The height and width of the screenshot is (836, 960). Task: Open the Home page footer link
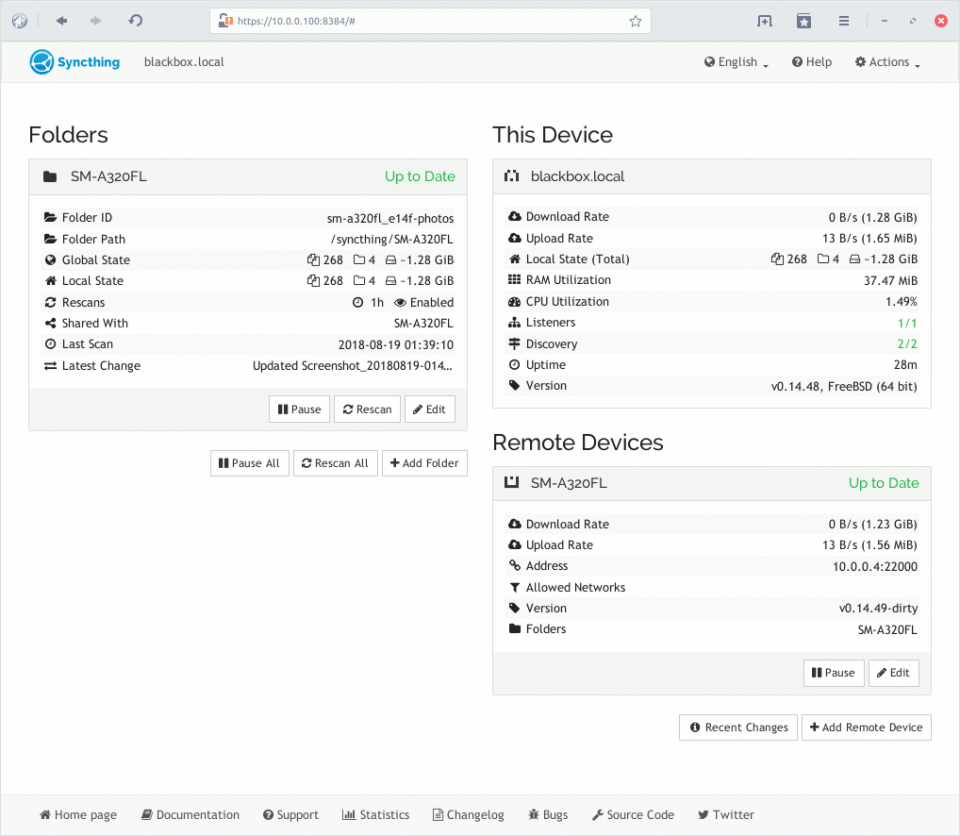point(78,815)
